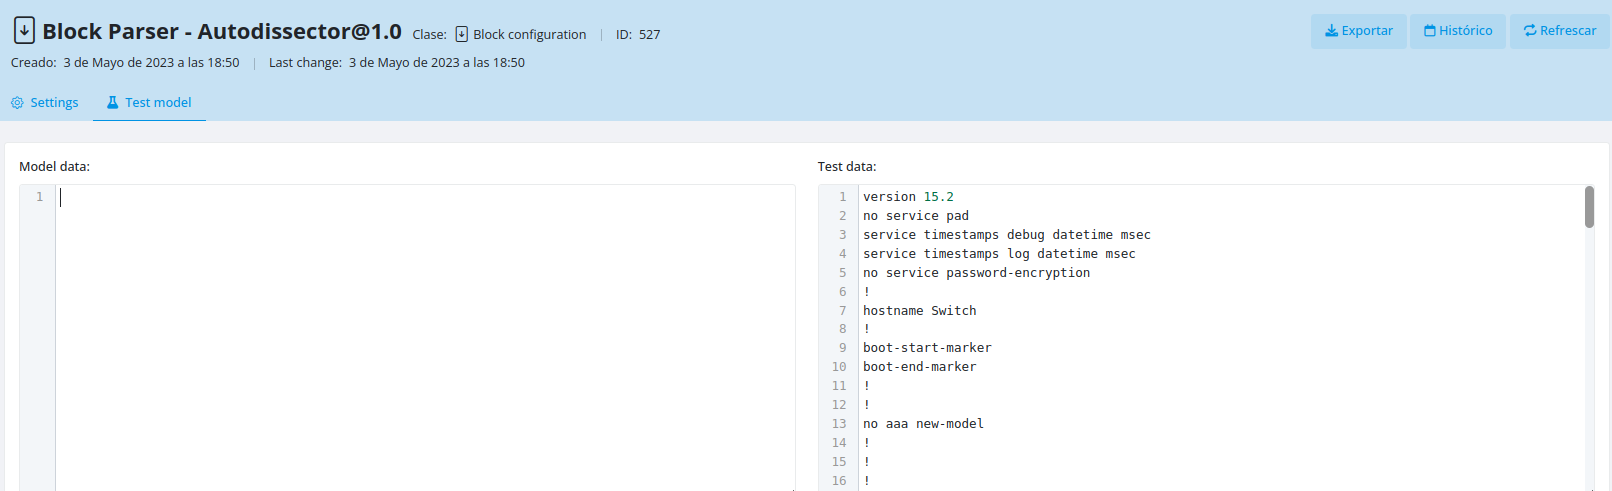Click the 'Block configuration' class label

pyautogui.click(x=529, y=35)
